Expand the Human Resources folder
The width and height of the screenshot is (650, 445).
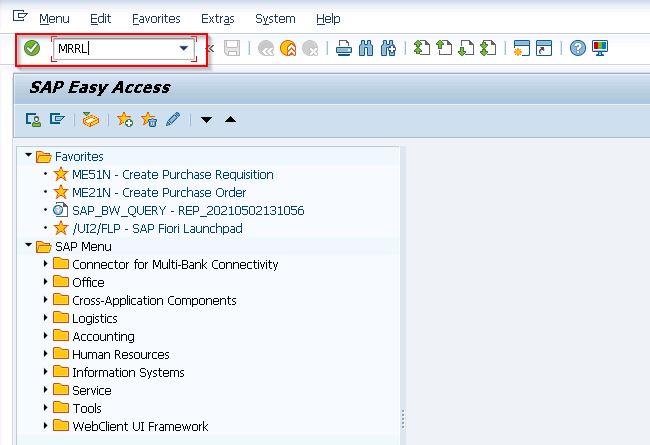tap(45, 353)
